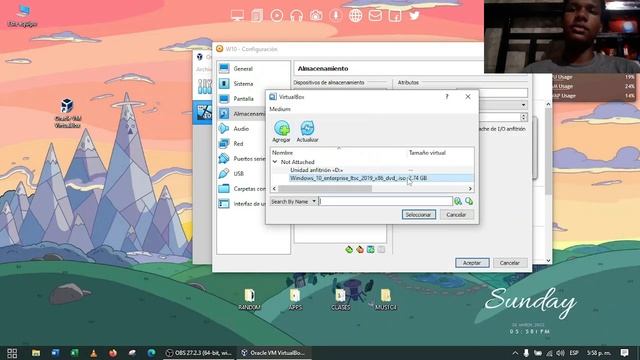Click the Tamaño virtual column header
640x360 pixels.
(x=427, y=153)
